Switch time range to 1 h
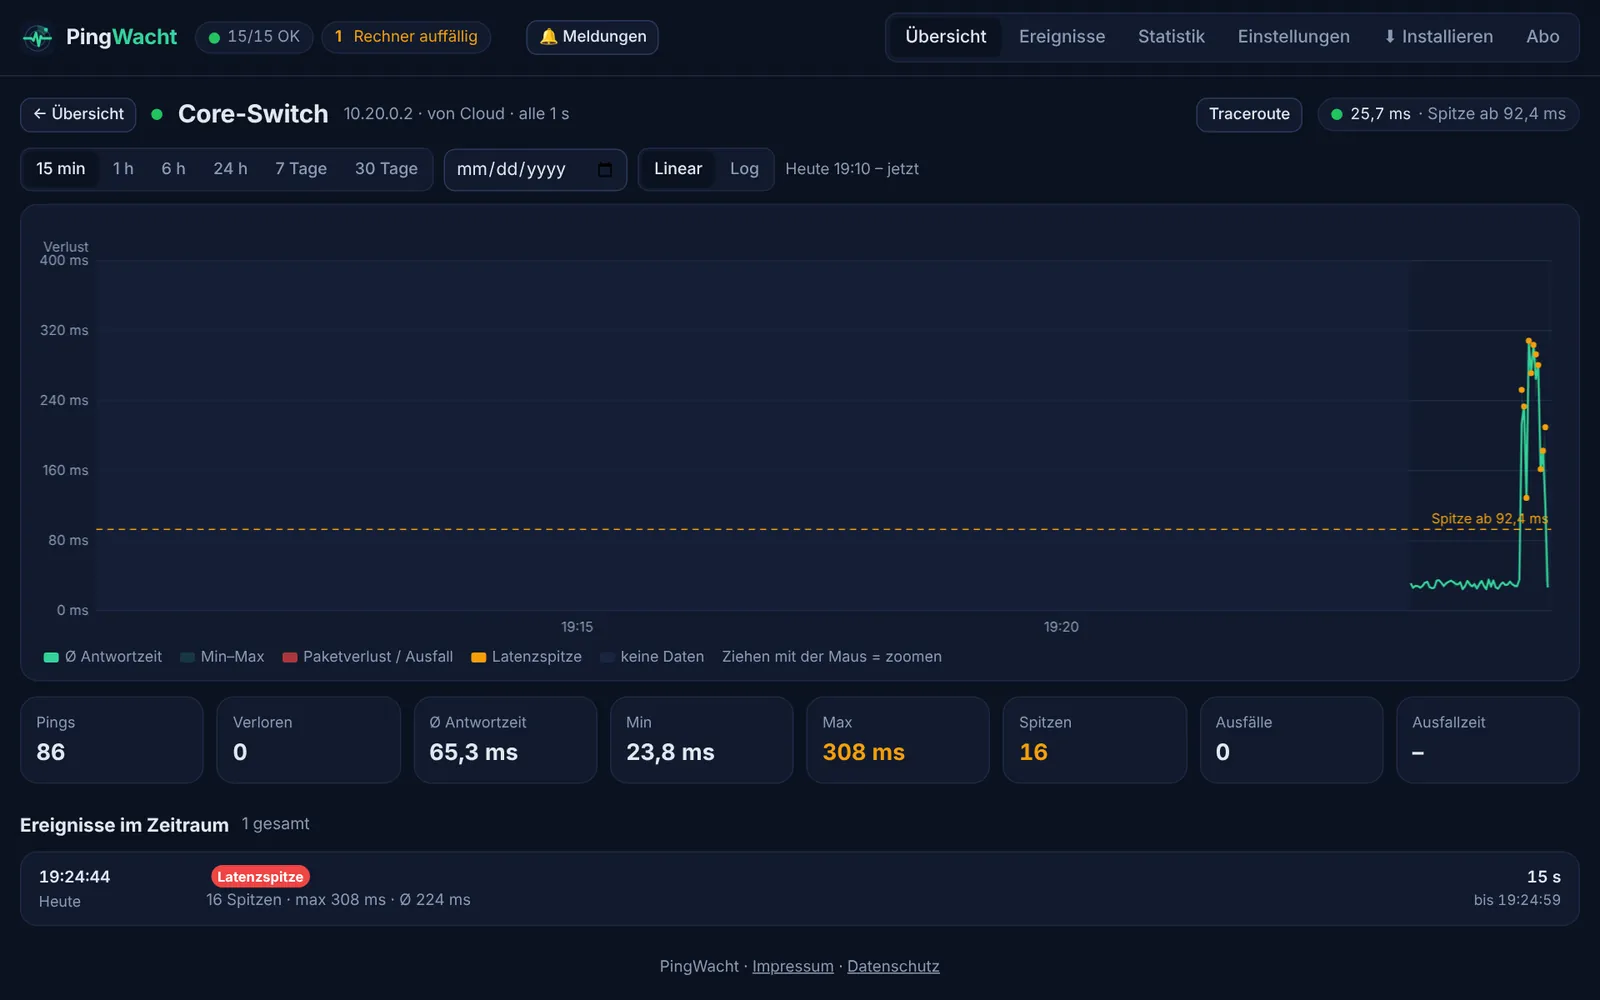Screen dimensions: 1600x1000 click(123, 169)
